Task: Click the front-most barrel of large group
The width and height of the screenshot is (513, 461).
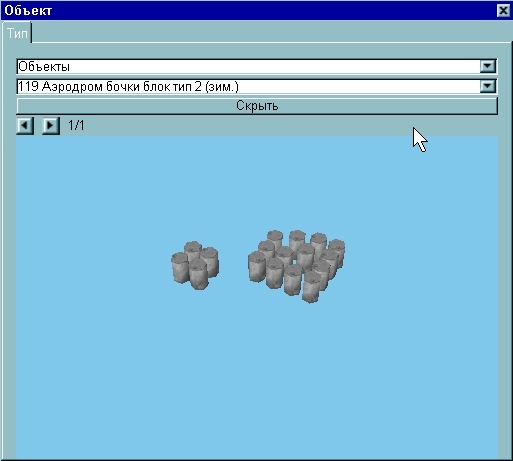Action: [311, 287]
